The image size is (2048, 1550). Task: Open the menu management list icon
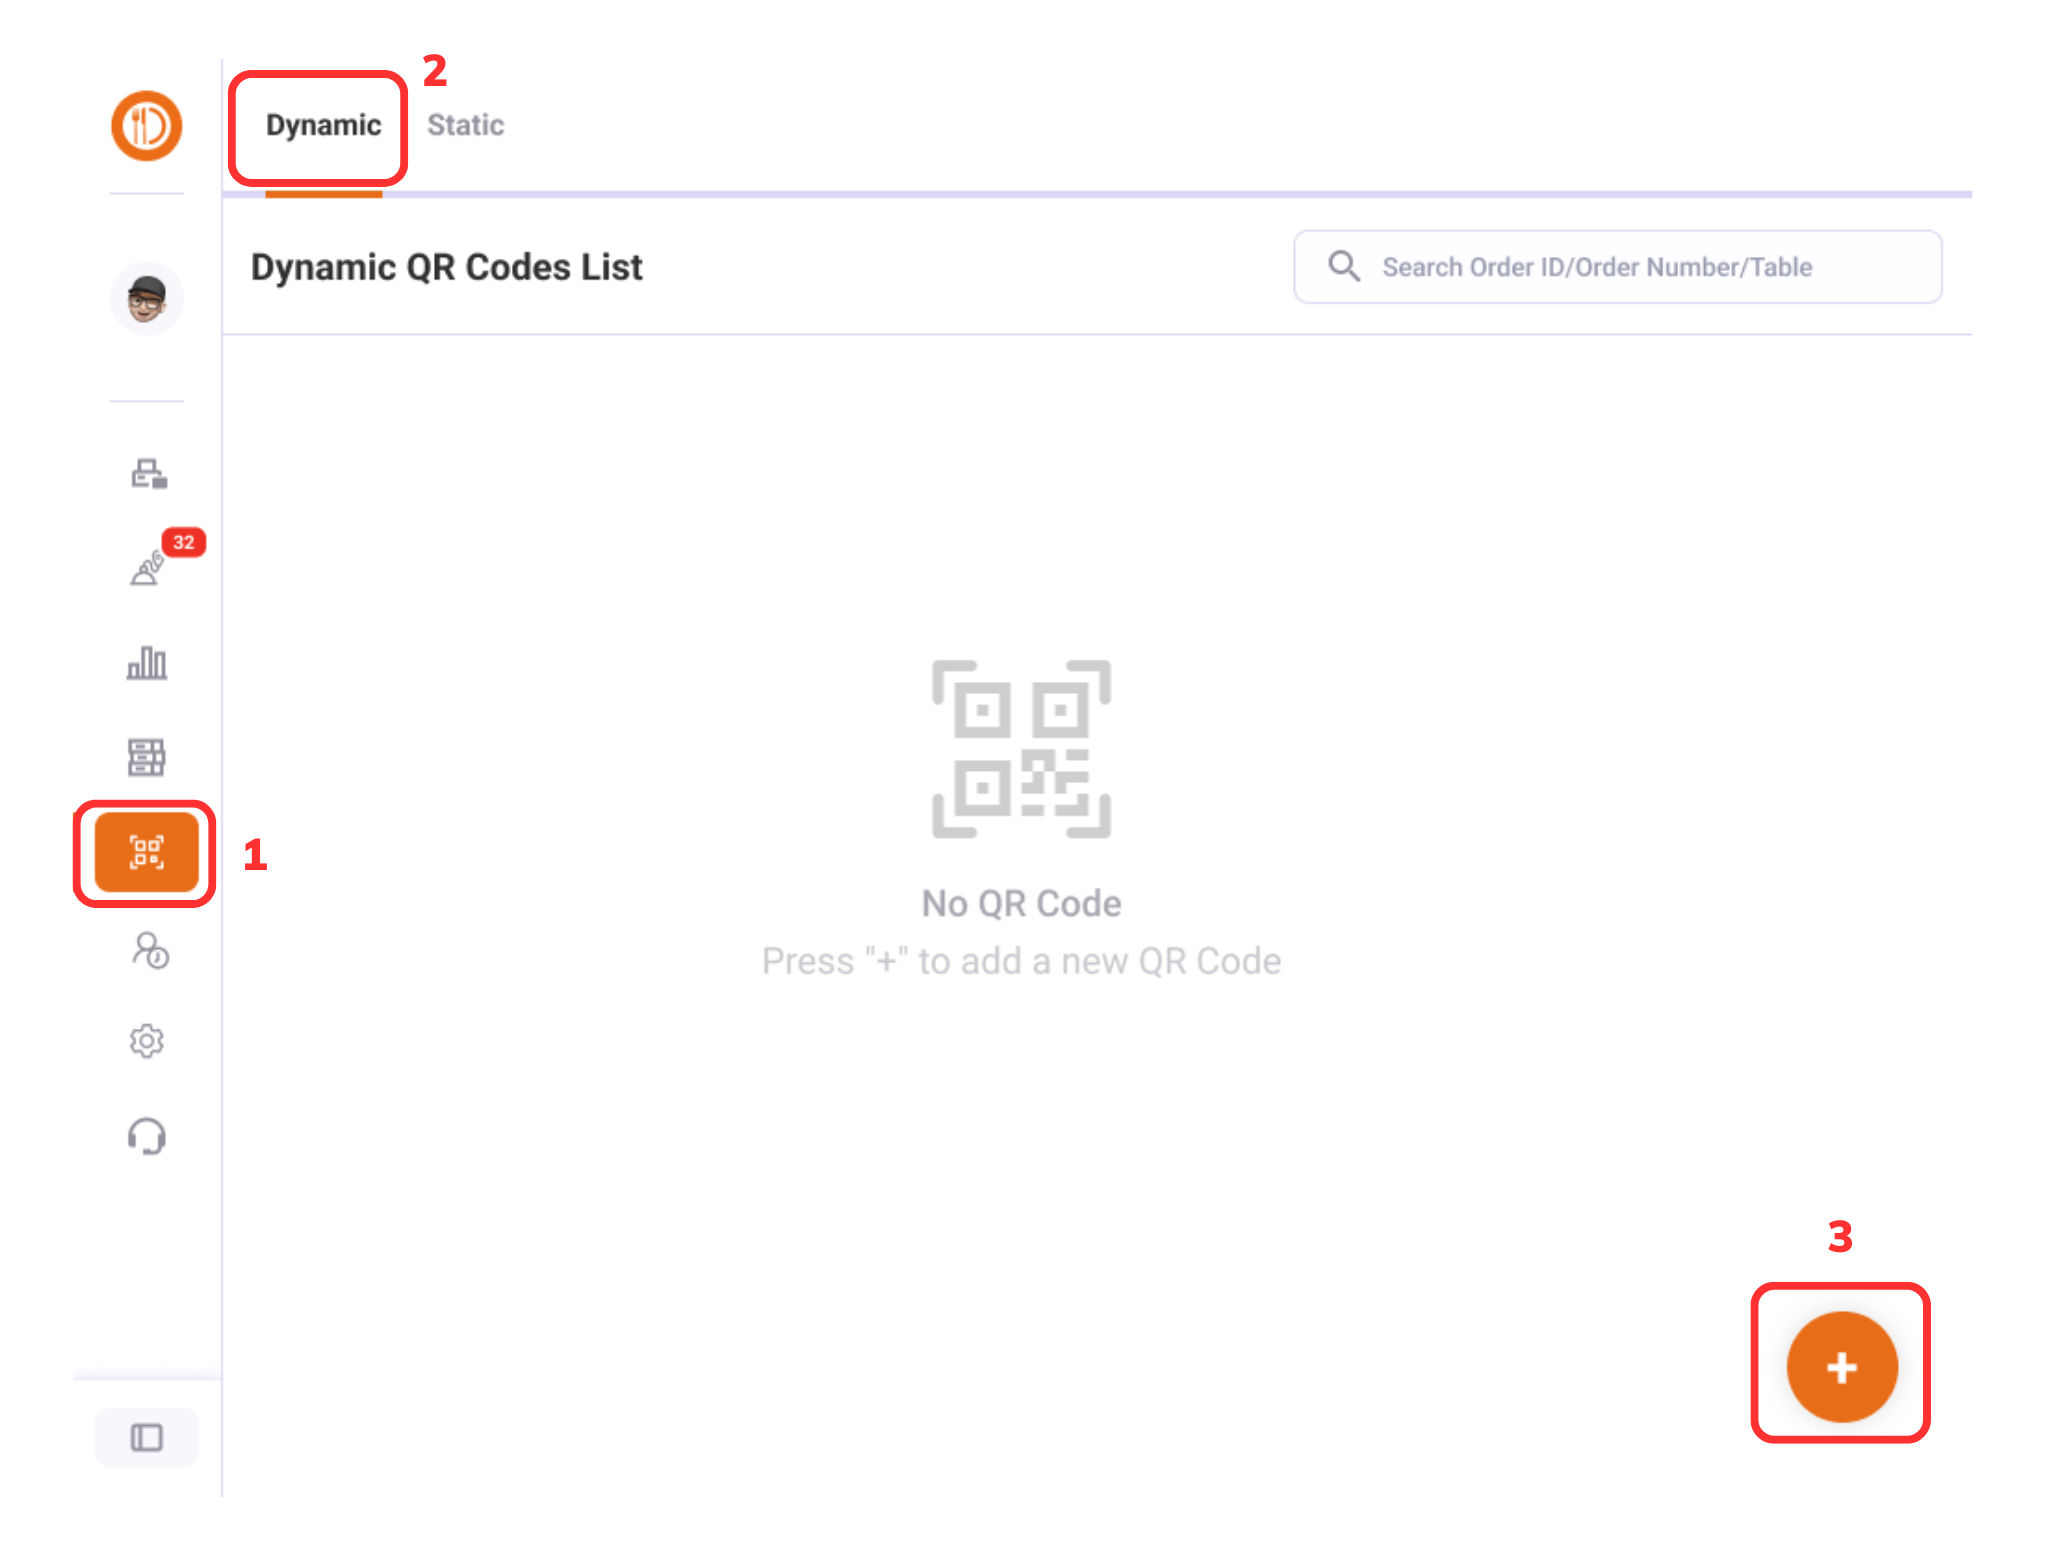tap(146, 757)
